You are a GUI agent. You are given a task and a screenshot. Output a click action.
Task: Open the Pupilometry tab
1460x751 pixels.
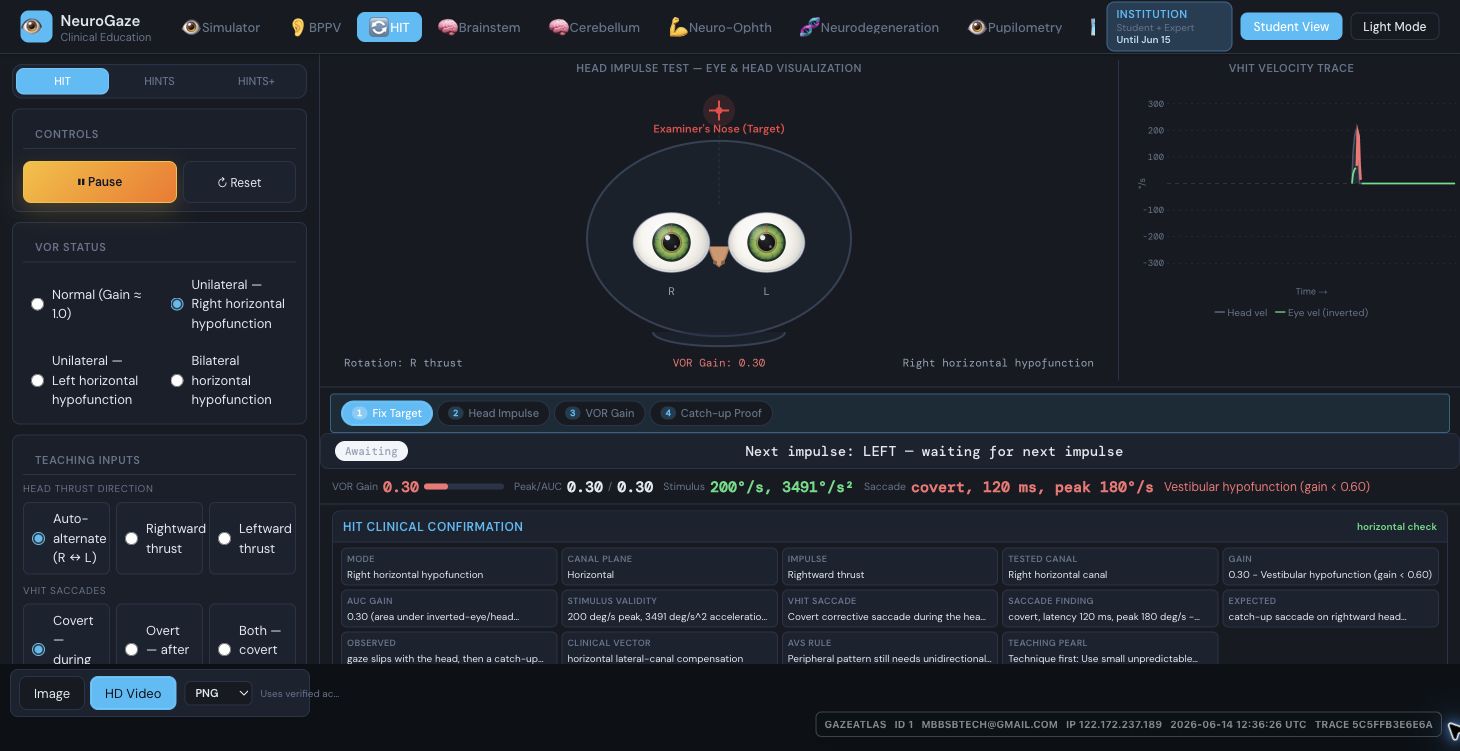tap(1014, 27)
